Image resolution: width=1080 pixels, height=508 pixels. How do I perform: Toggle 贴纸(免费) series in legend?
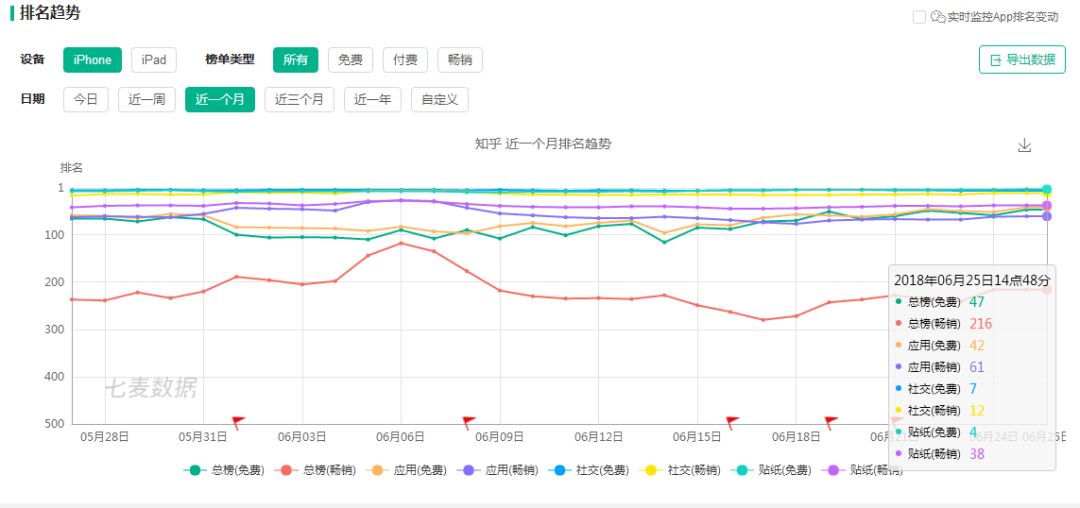coord(771,471)
